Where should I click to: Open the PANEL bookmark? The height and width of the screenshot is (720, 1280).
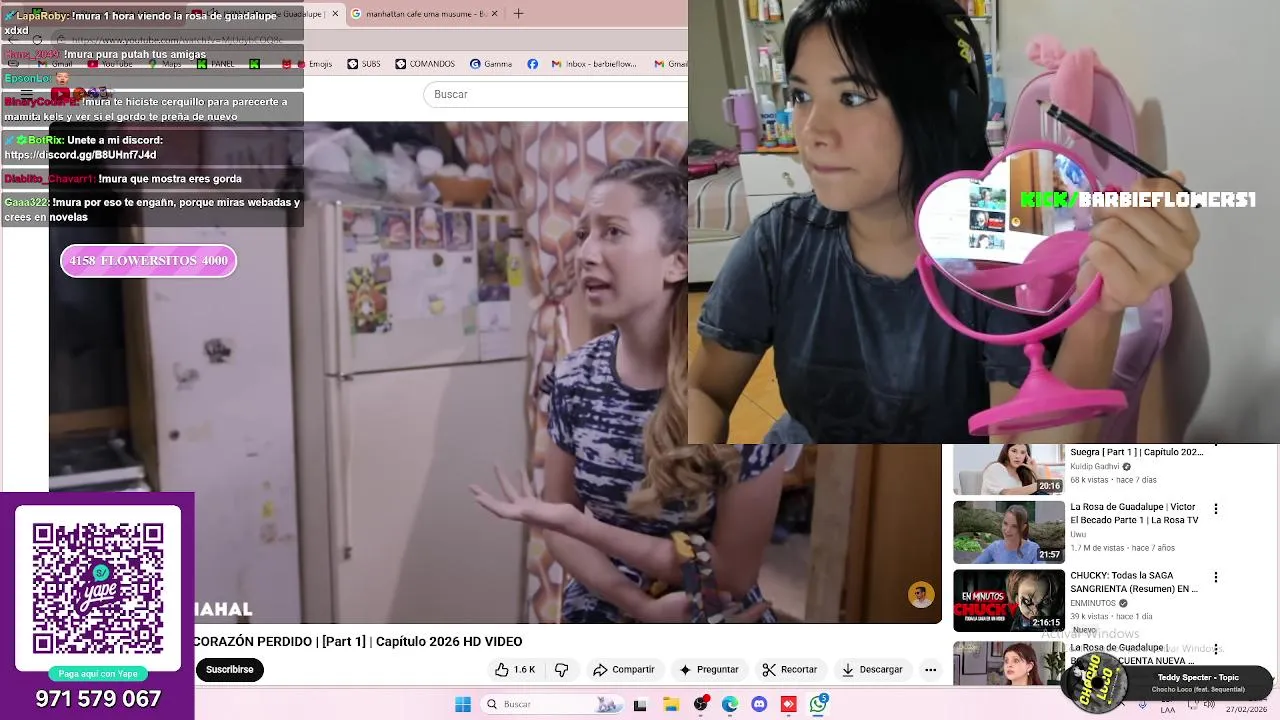click(x=215, y=64)
